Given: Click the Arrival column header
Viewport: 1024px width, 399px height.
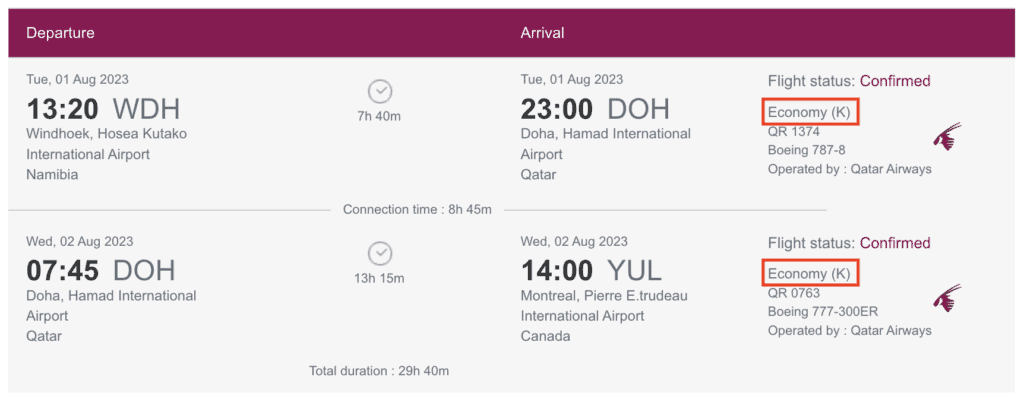Looking at the screenshot, I should [542, 33].
